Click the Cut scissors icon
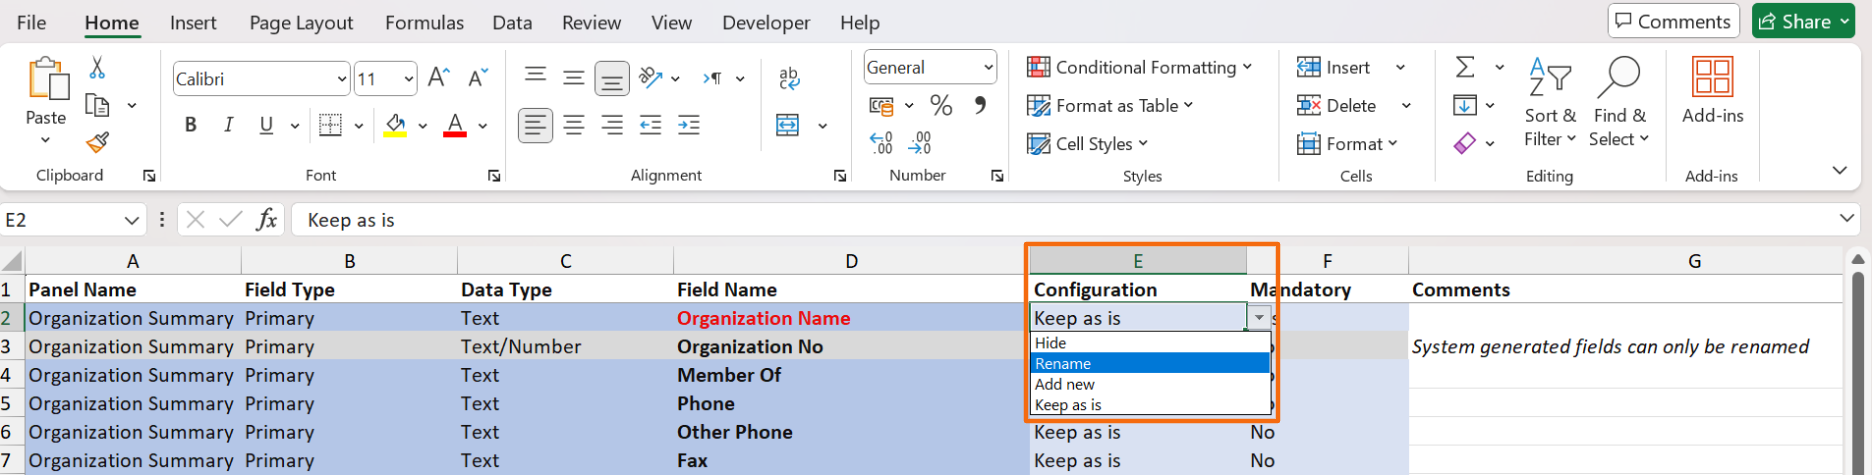 click(x=97, y=68)
